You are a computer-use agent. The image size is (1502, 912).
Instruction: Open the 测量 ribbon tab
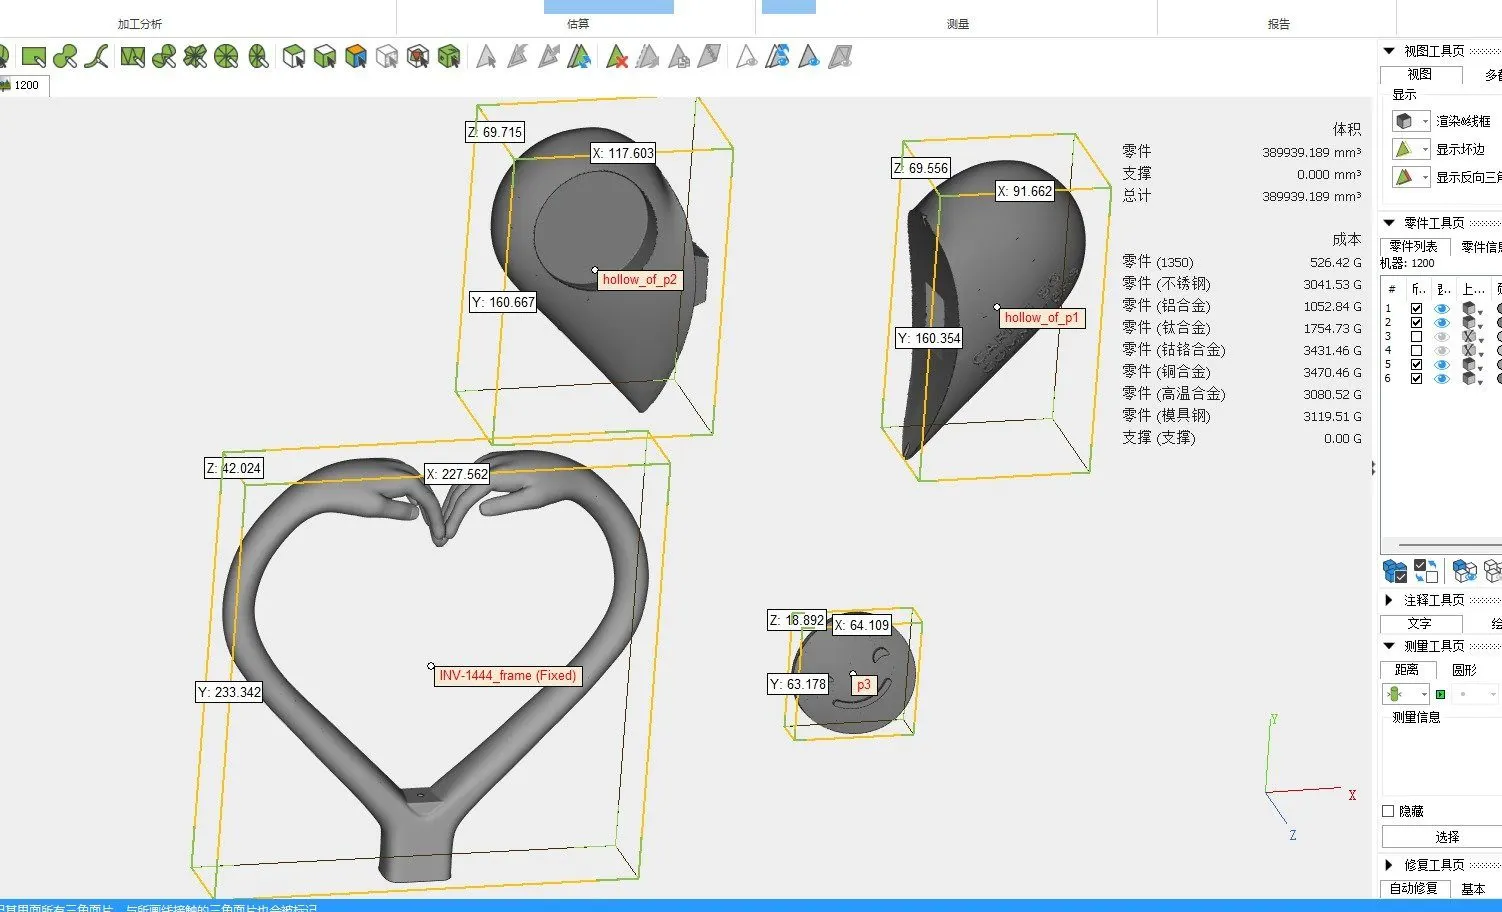pos(957,24)
